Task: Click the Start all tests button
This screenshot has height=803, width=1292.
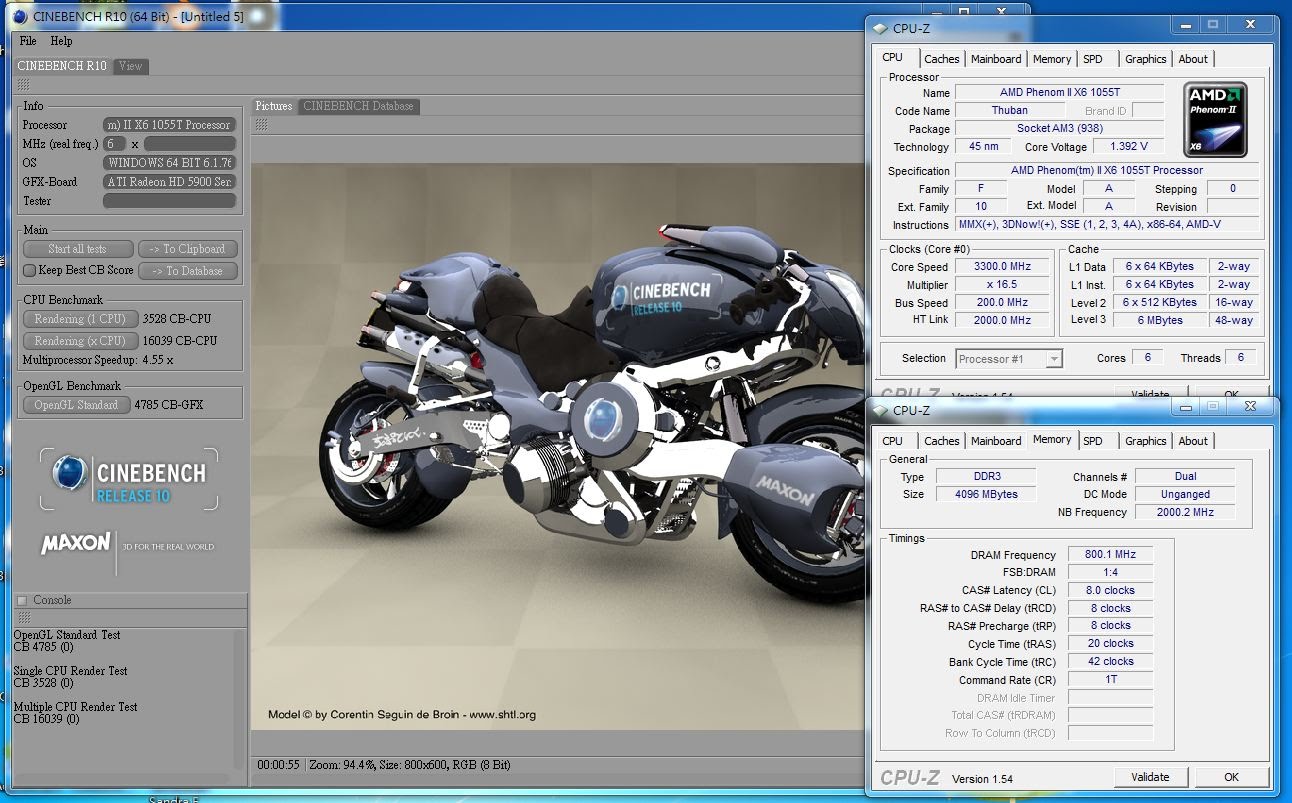Action: coord(78,249)
